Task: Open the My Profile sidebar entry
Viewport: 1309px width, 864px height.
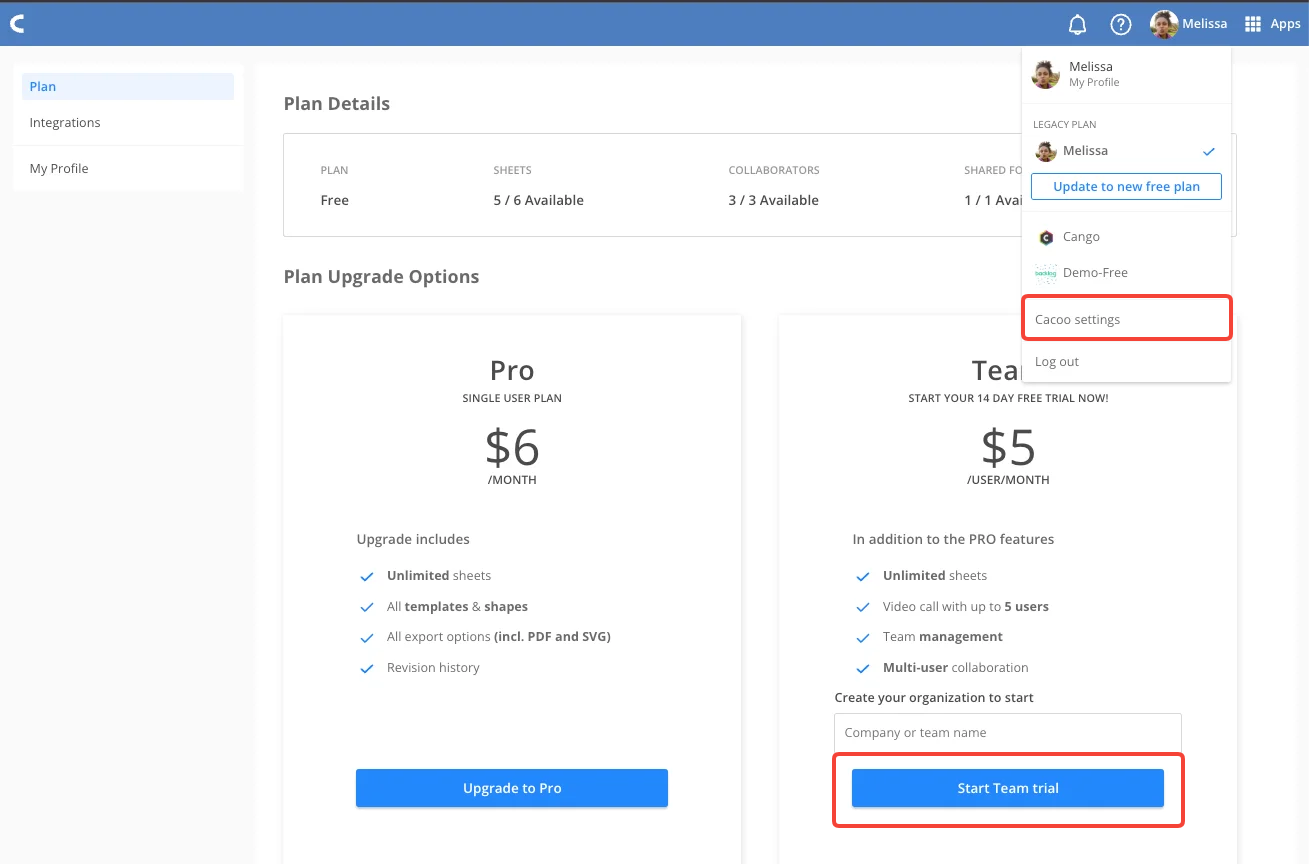Action: tap(58, 168)
